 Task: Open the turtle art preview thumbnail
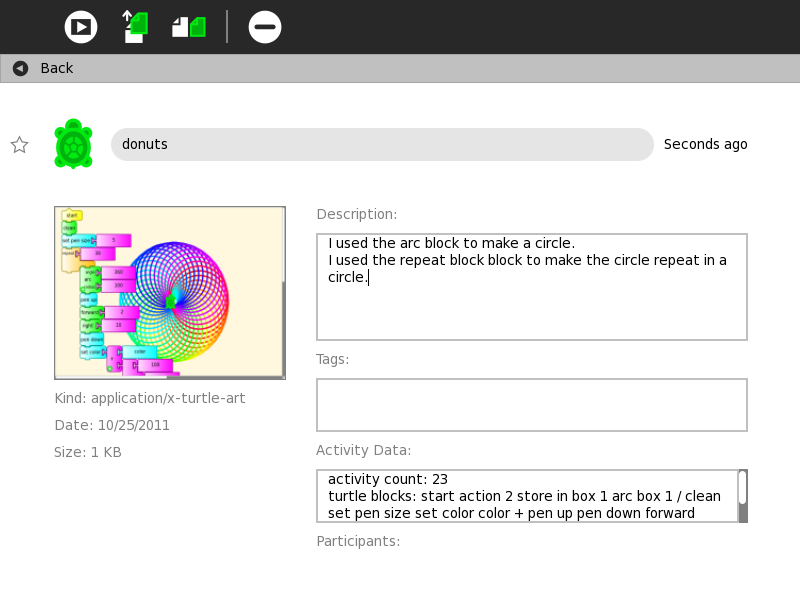point(170,292)
